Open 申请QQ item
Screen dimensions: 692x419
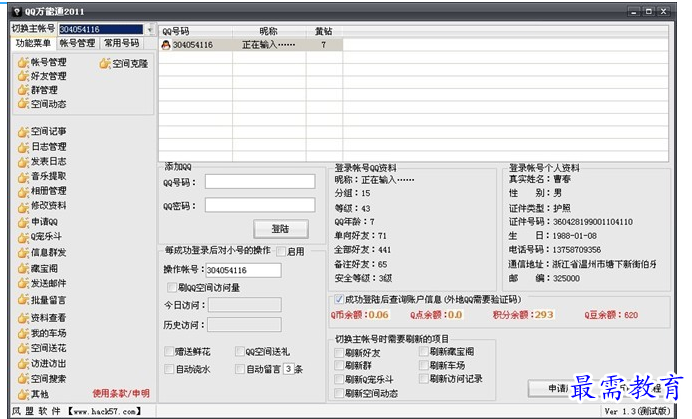38,222
